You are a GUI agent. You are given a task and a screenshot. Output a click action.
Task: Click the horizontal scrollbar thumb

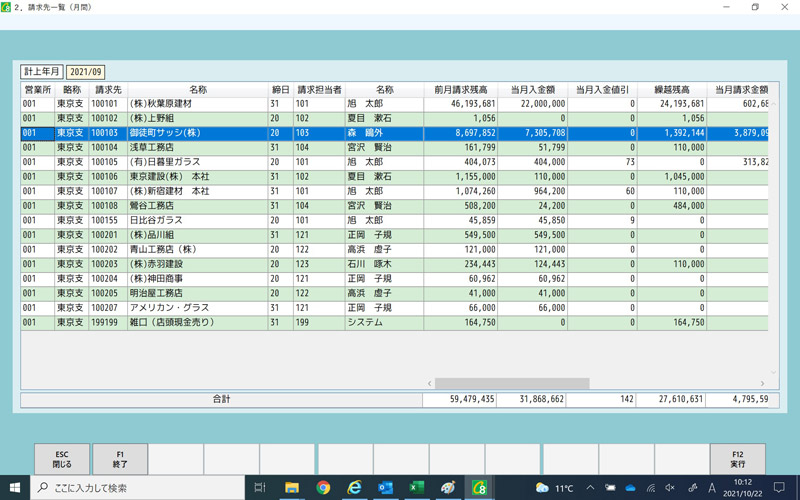(x=512, y=383)
